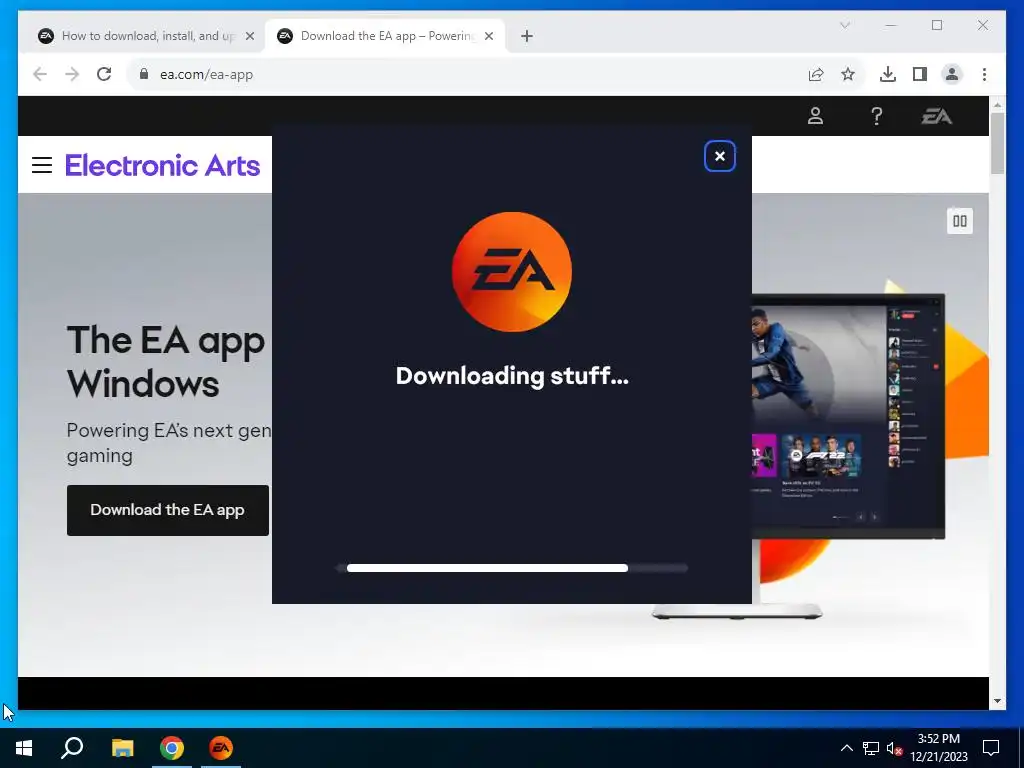Click scrollbar up arrow
The height and width of the screenshot is (768, 1024).
pyautogui.click(x=997, y=104)
